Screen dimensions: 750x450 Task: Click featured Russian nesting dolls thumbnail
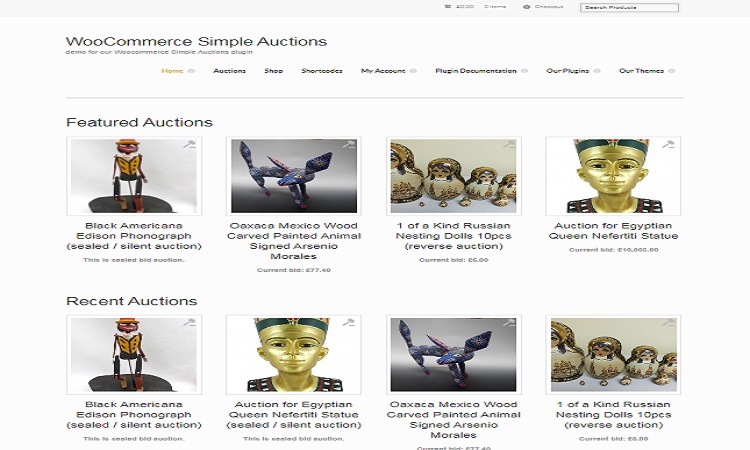[453, 176]
